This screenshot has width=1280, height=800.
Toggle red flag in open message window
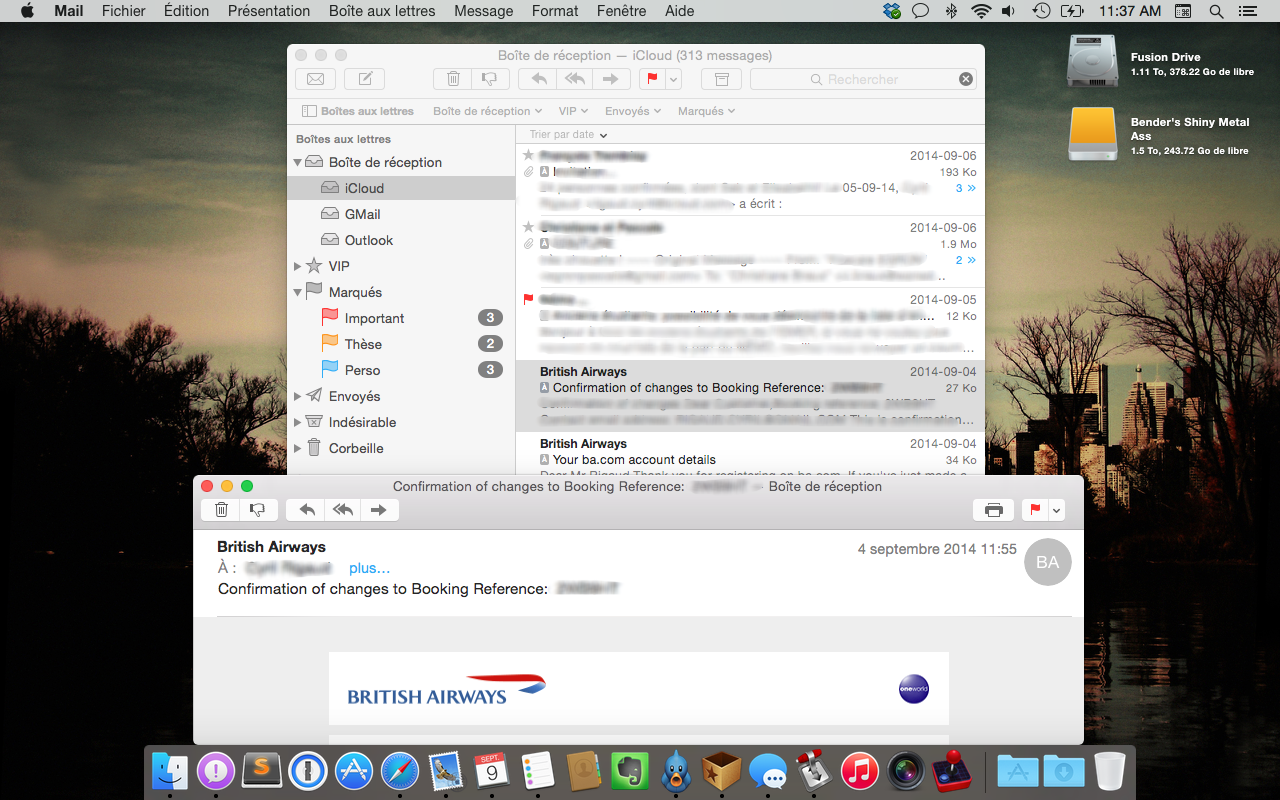[x=1034, y=510]
